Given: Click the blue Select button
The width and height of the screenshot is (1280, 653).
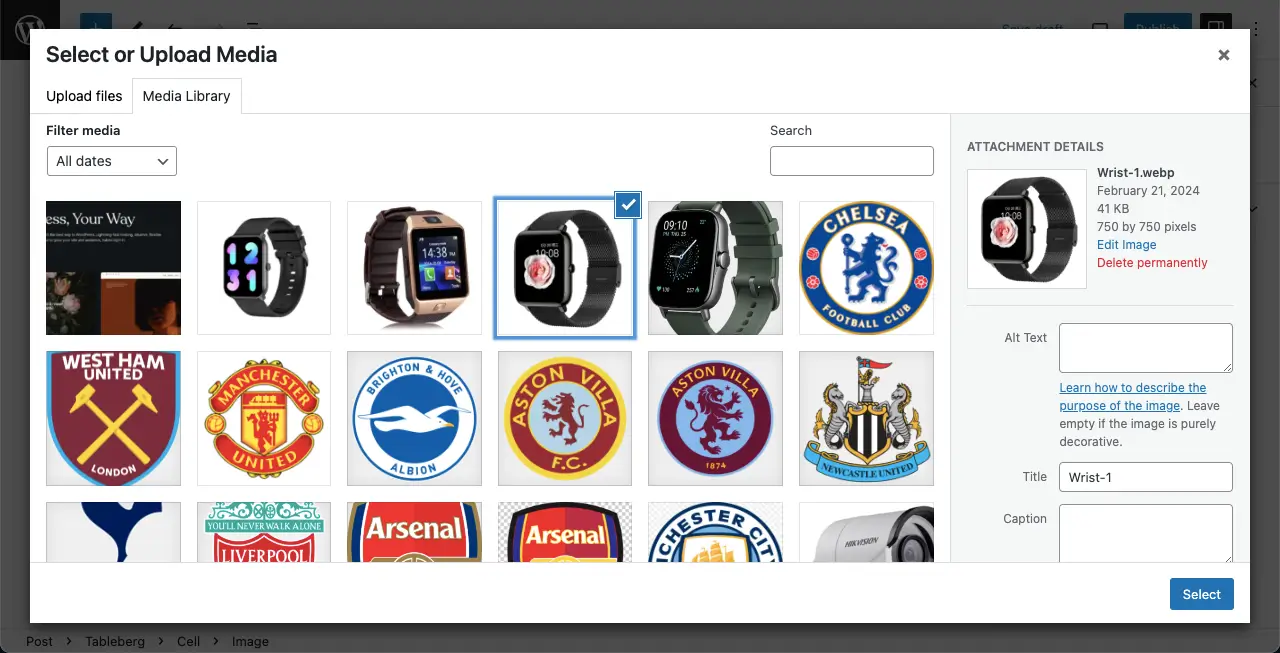Looking at the screenshot, I should point(1202,594).
